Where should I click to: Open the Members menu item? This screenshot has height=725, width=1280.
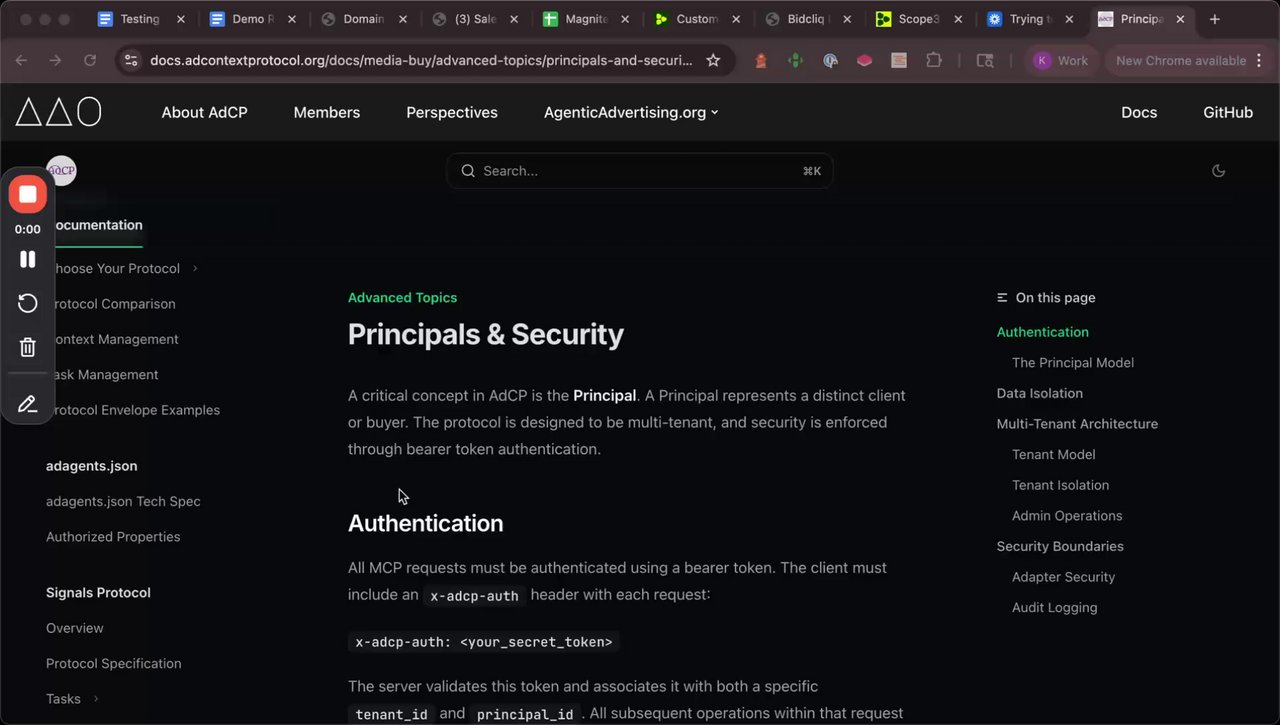coord(326,112)
